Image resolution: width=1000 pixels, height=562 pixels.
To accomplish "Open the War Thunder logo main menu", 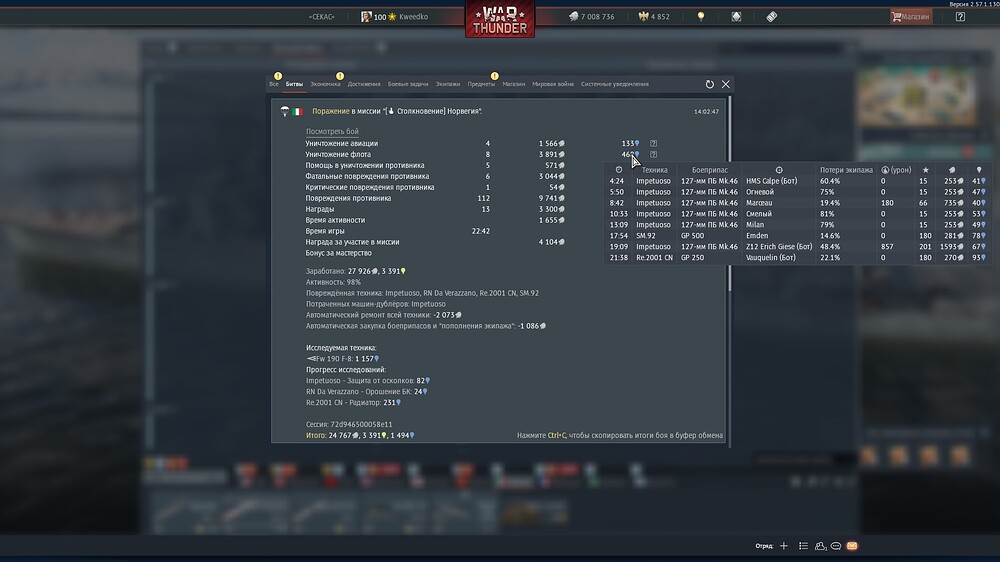I will [x=500, y=19].
